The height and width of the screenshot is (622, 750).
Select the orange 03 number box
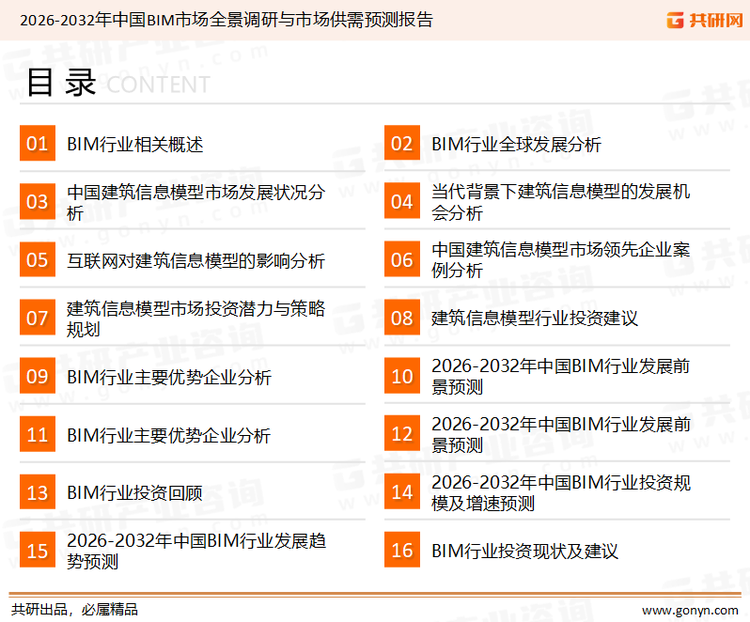37,201
